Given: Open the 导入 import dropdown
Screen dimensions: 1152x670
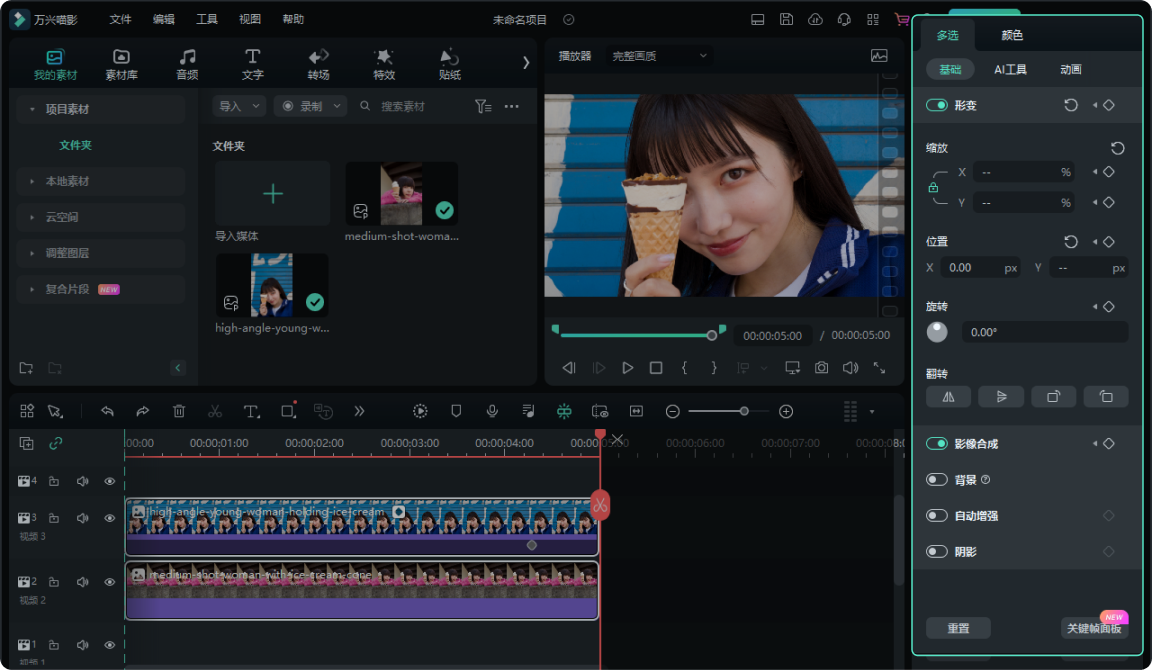Looking at the screenshot, I should tap(239, 106).
